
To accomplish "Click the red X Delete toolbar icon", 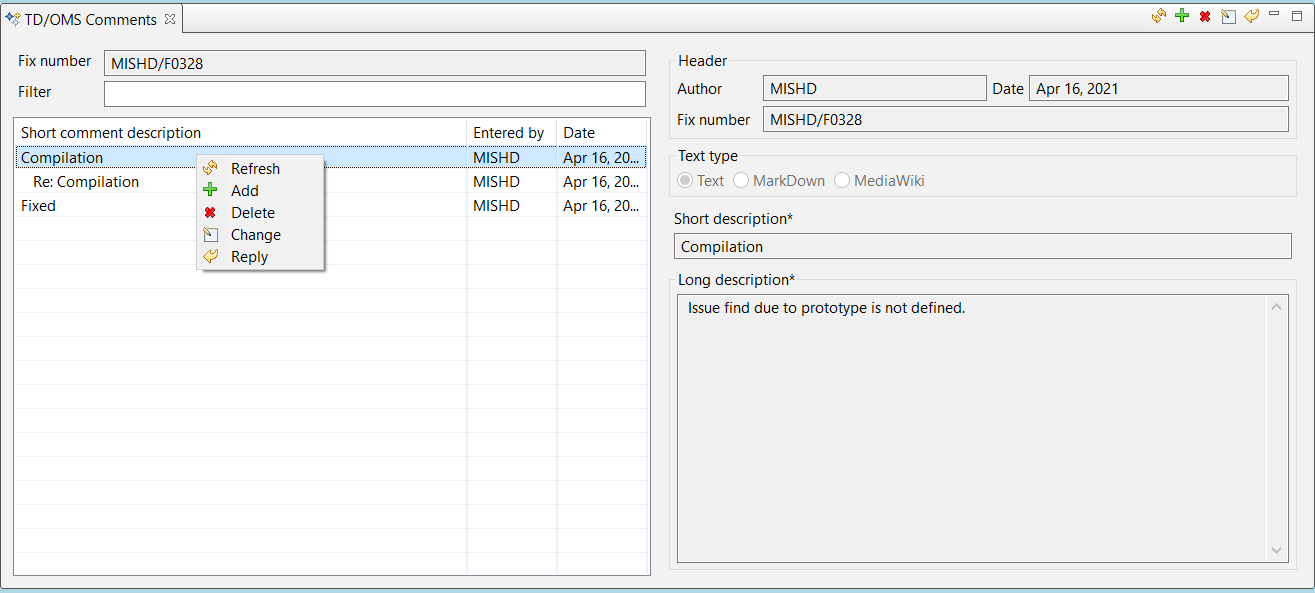I will click(1205, 16).
